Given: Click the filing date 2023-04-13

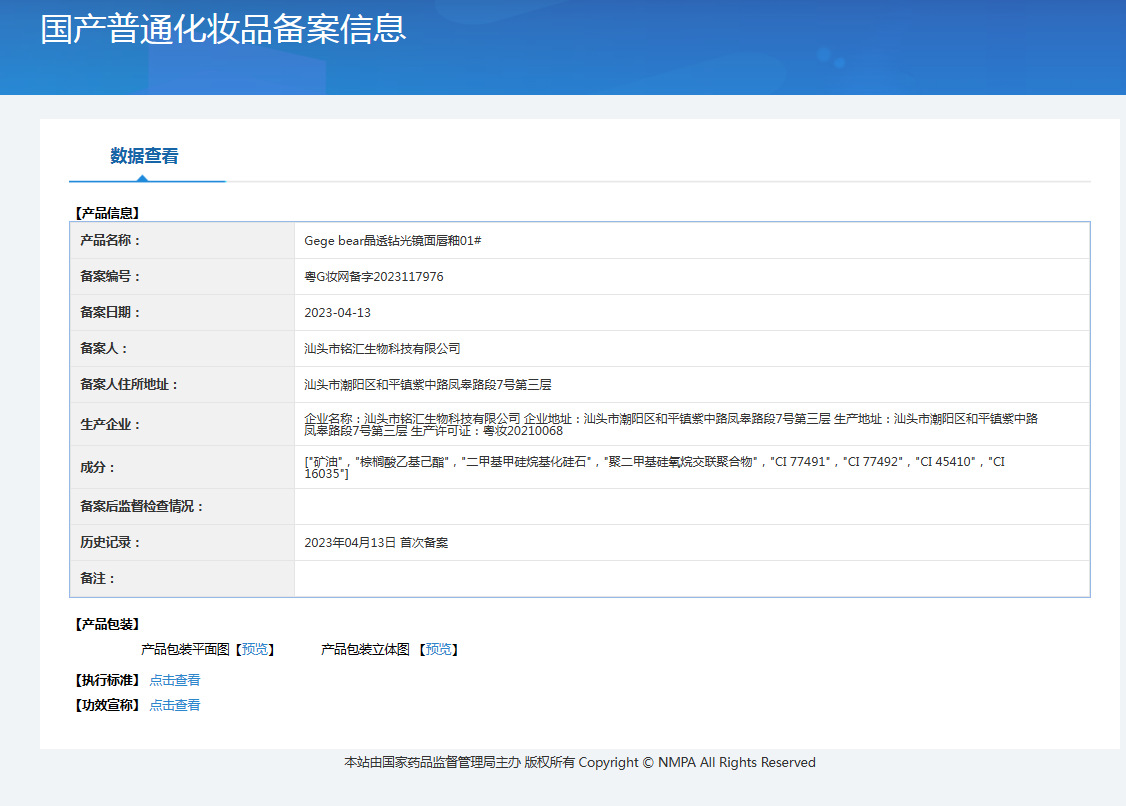Looking at the screenshot, I should [337, 313].
